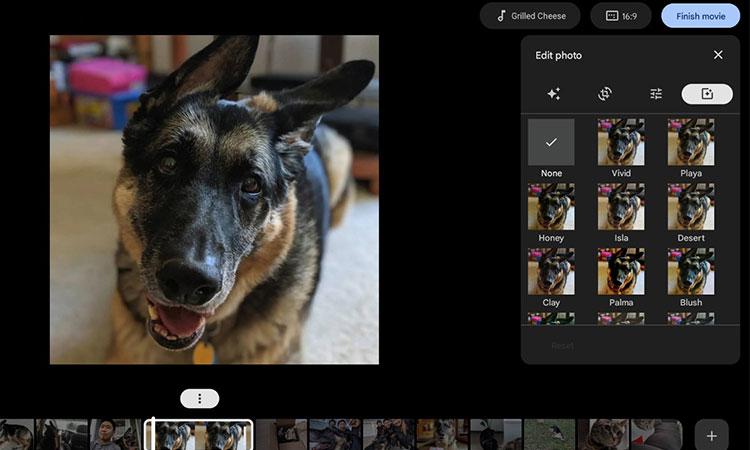Close the Edit photo panel
750x450 pixels.
(x=718, y=55)
